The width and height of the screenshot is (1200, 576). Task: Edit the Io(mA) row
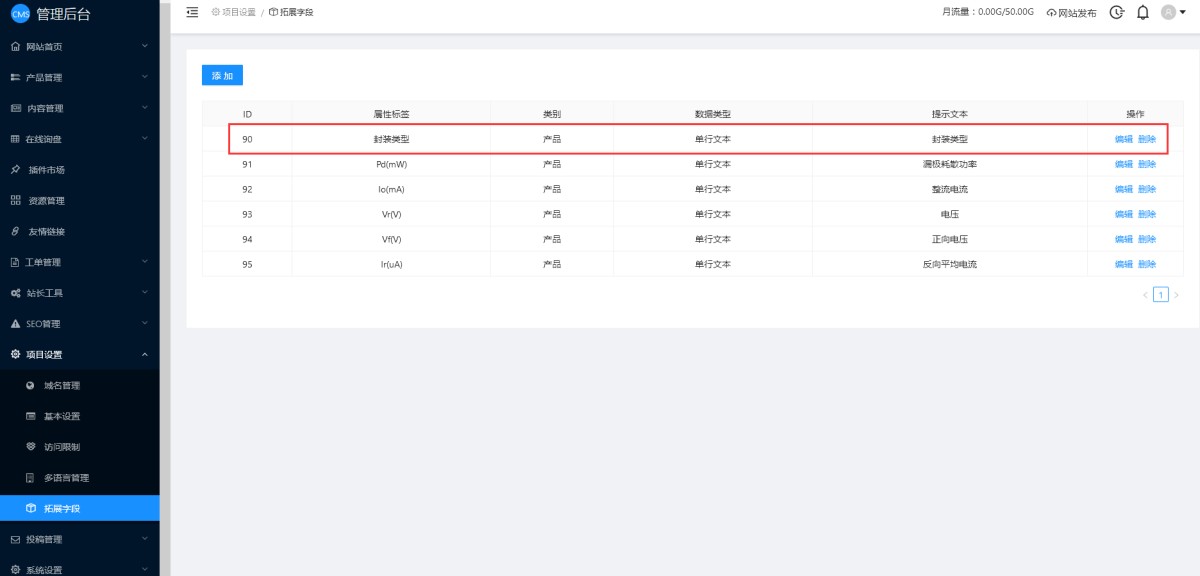[x=1124, y=189]
